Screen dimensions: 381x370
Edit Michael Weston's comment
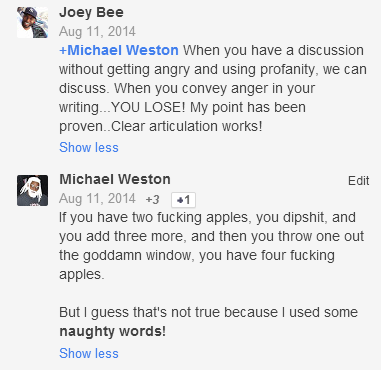[358, 181]
